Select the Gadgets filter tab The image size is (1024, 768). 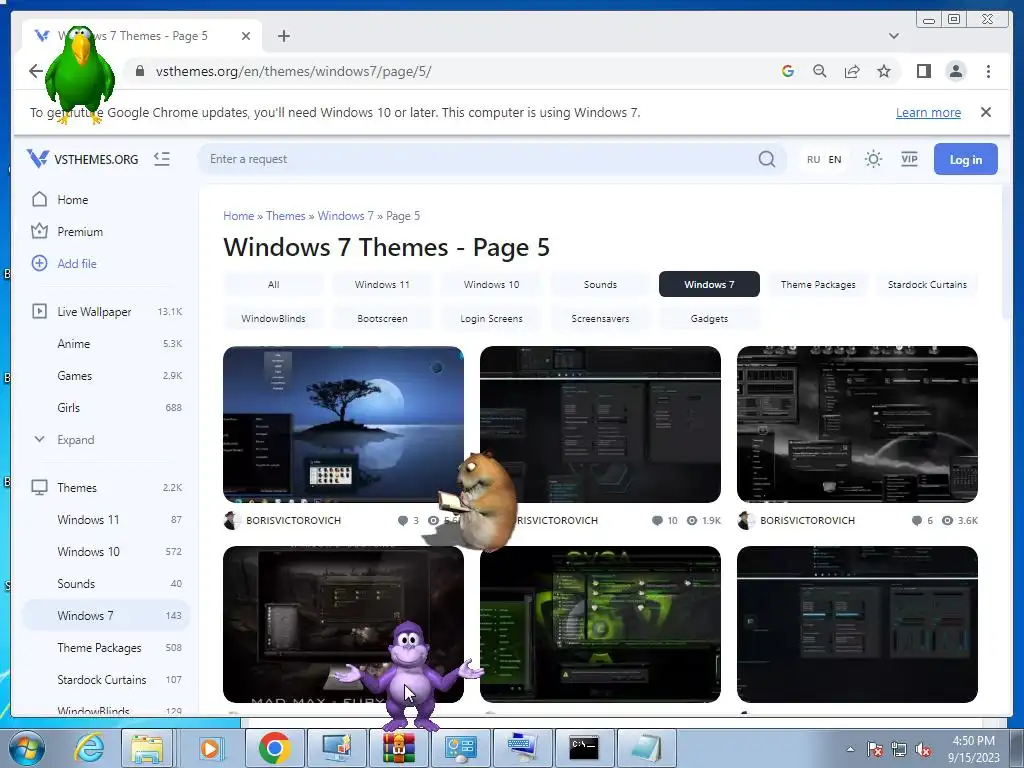point(709,318)
